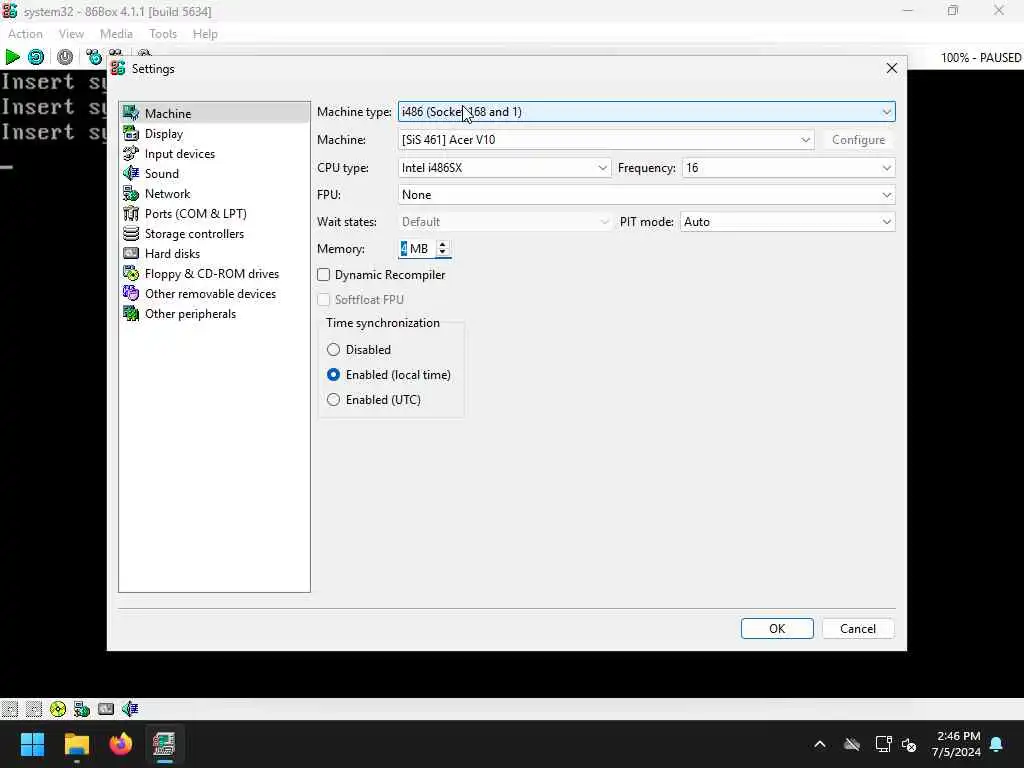Click the Ctrl+Alt+Del toolbar icon
Viewport: 1024px width, 768px height.
click(x=93, y=57)
